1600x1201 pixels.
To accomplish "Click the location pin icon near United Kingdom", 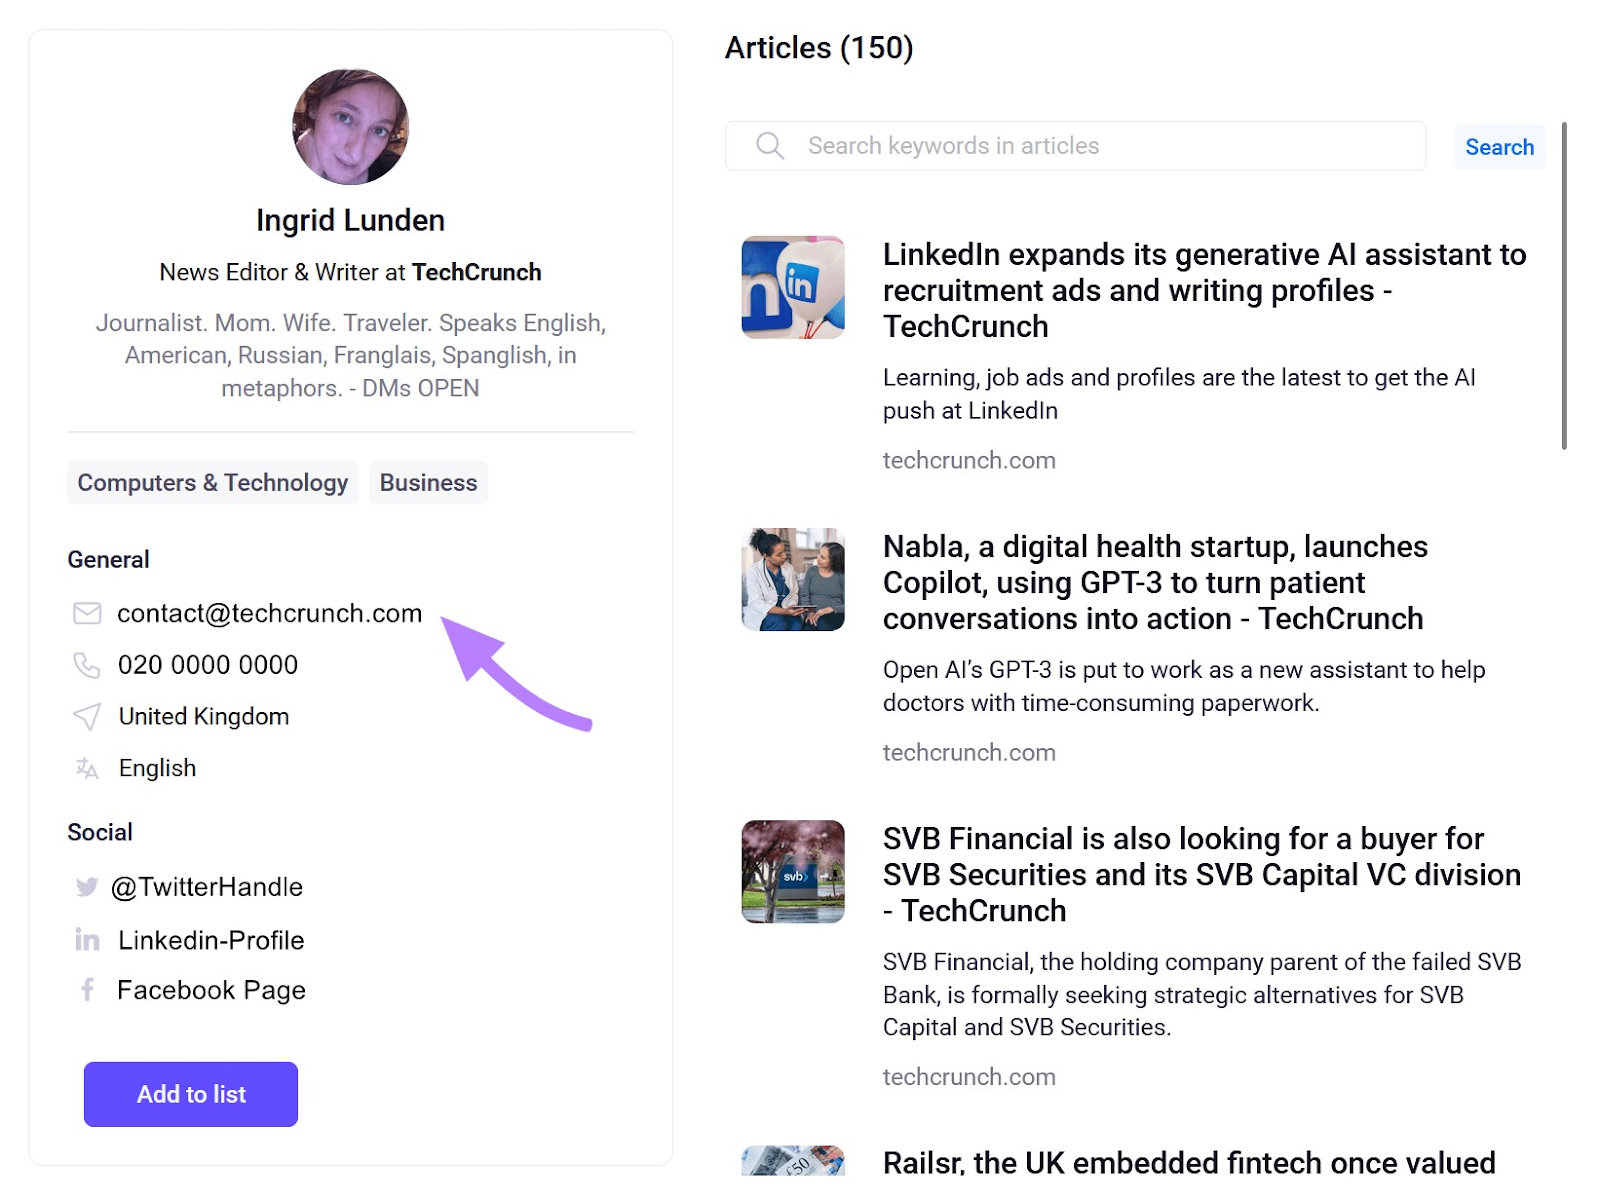I will pyautogui.click(x=87, y=716).
